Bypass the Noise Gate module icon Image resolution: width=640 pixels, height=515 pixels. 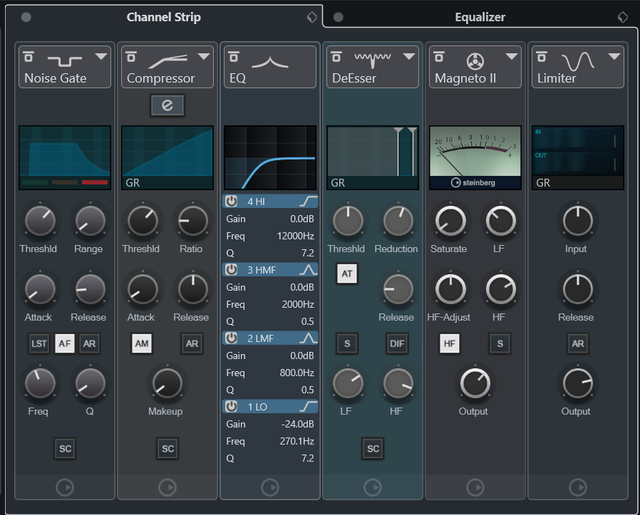tap(28, 56)
